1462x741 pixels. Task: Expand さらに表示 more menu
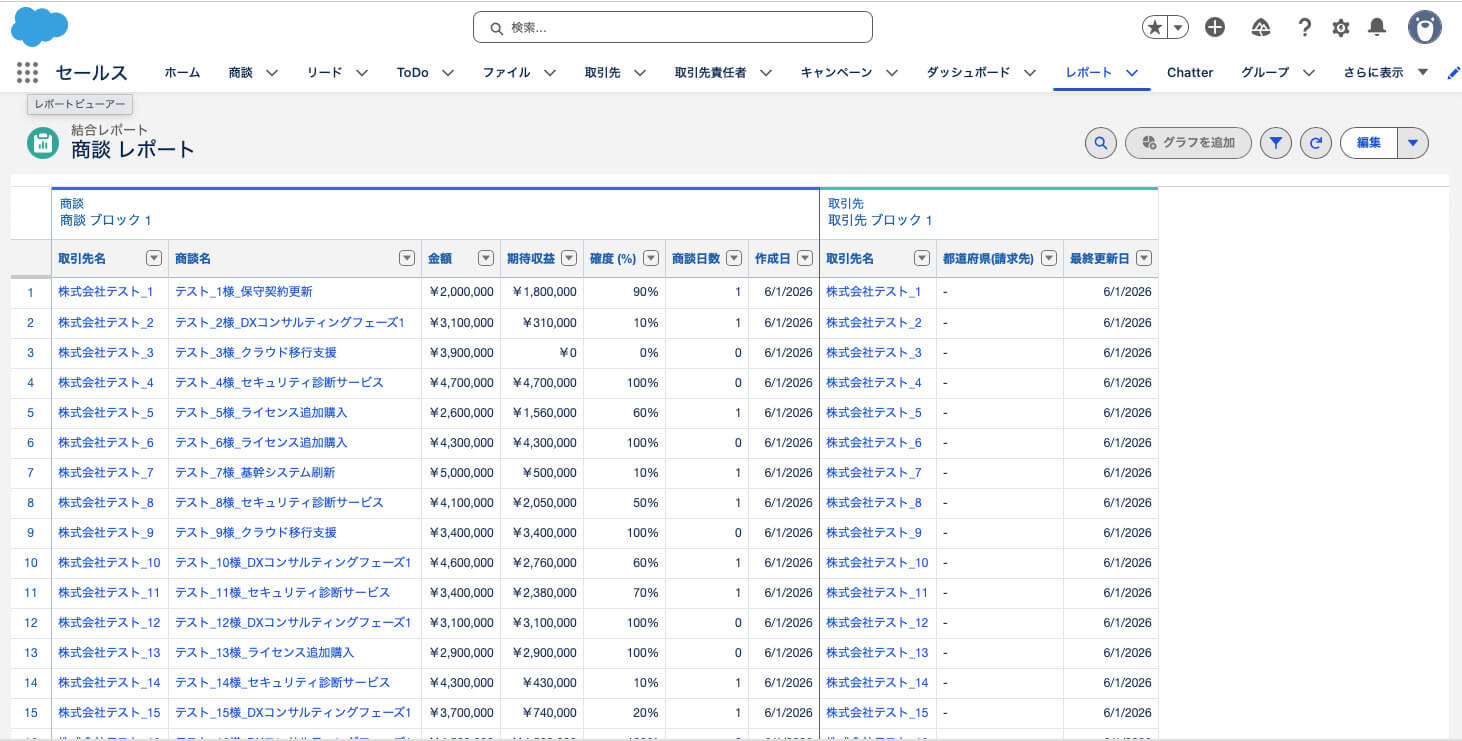(1386, 72)
